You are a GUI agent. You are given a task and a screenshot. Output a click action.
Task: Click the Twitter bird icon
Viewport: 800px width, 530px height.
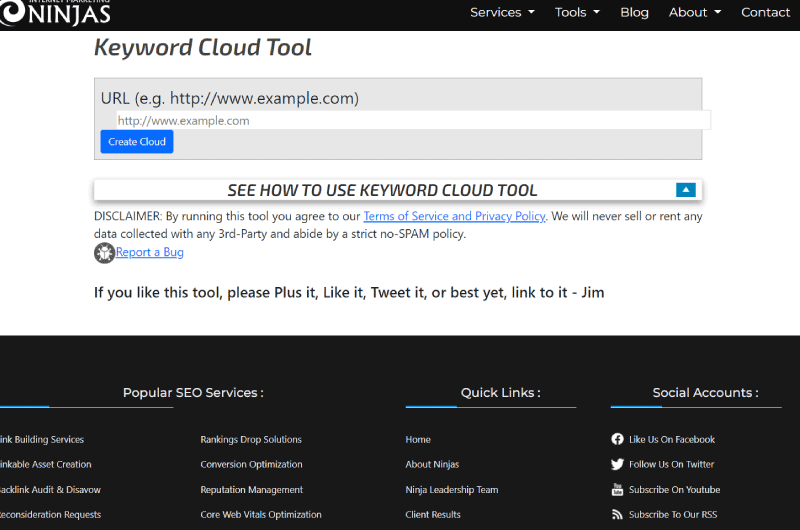point(617,464)
